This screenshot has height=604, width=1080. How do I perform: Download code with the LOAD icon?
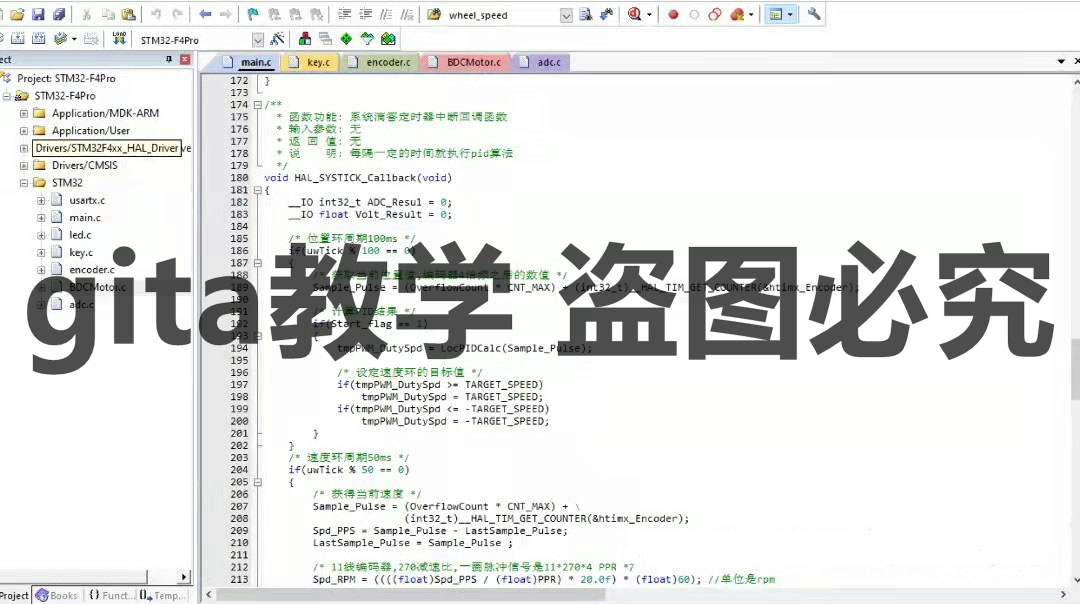pyautogui.click(x=119, y=39)
